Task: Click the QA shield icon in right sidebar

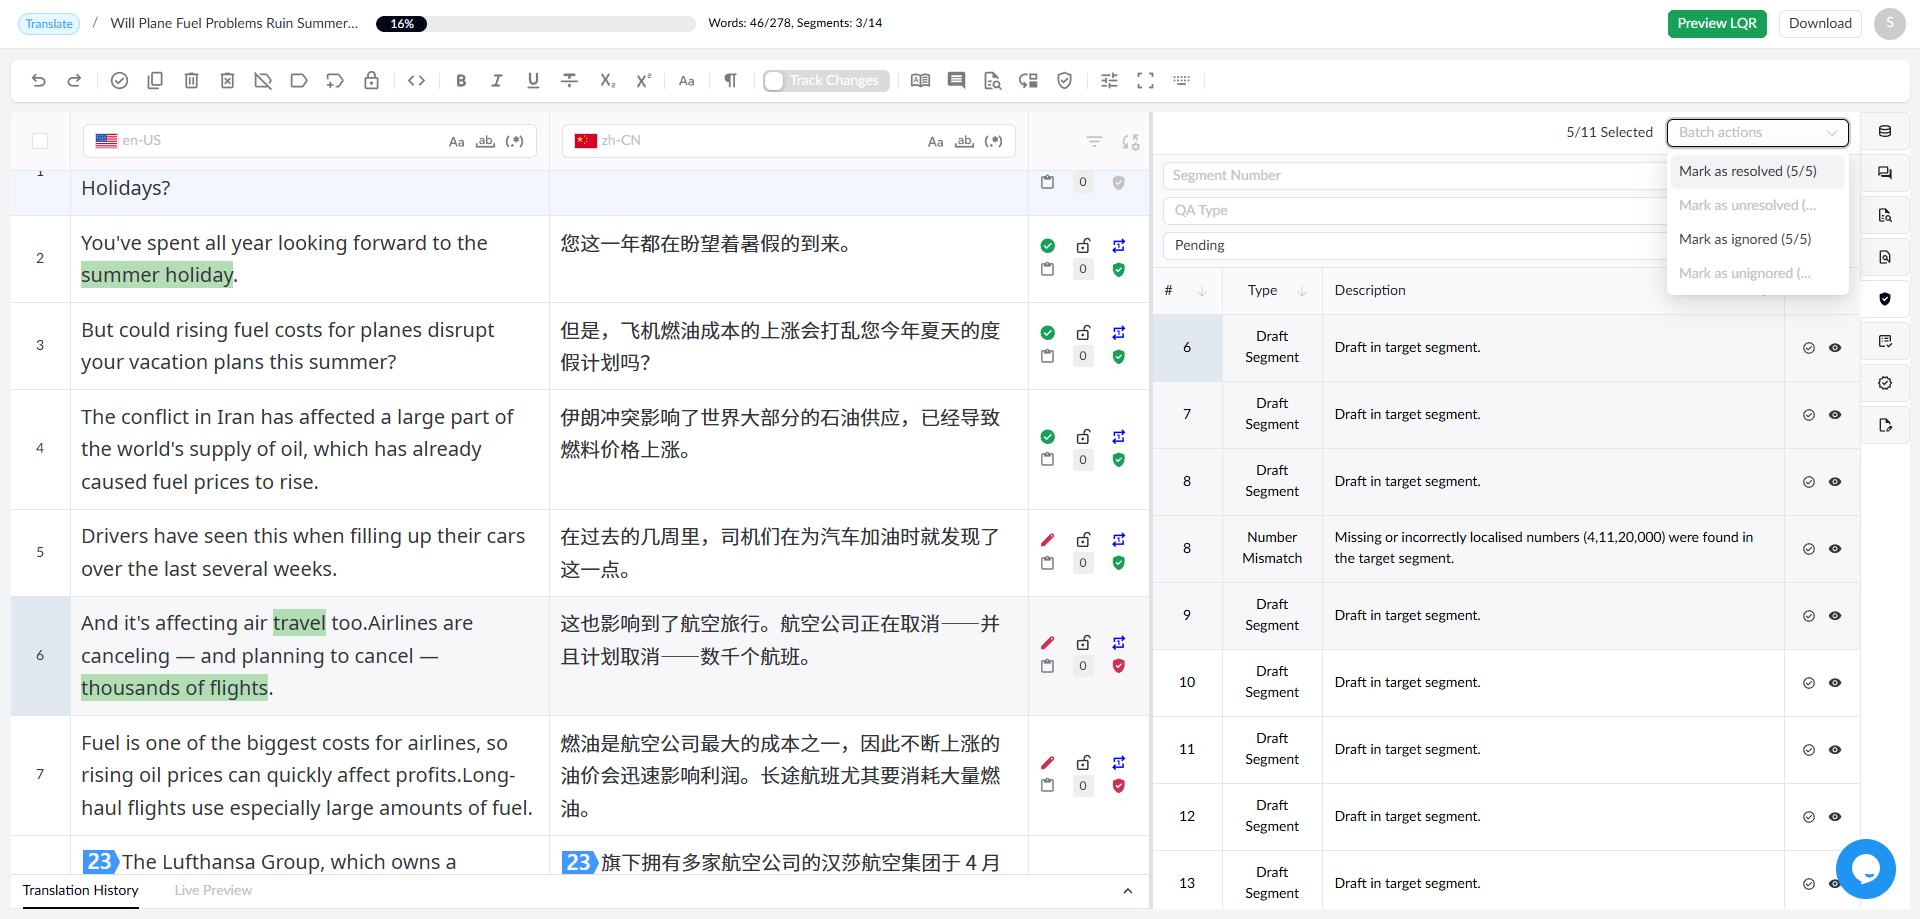Action: coord(1885,299)
